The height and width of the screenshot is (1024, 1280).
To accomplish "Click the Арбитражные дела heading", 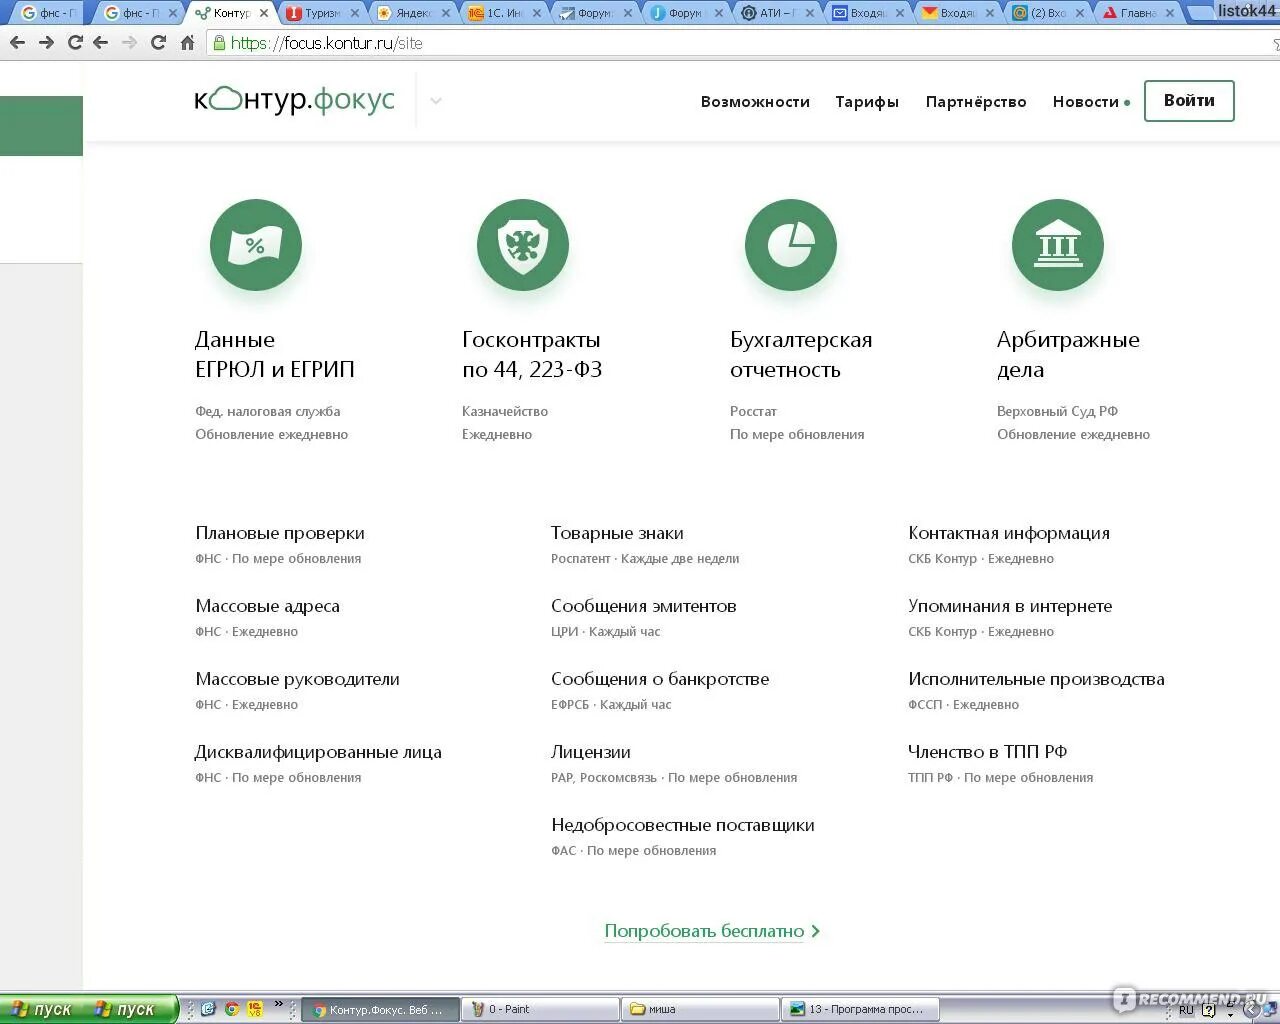I will (1068, 355).
